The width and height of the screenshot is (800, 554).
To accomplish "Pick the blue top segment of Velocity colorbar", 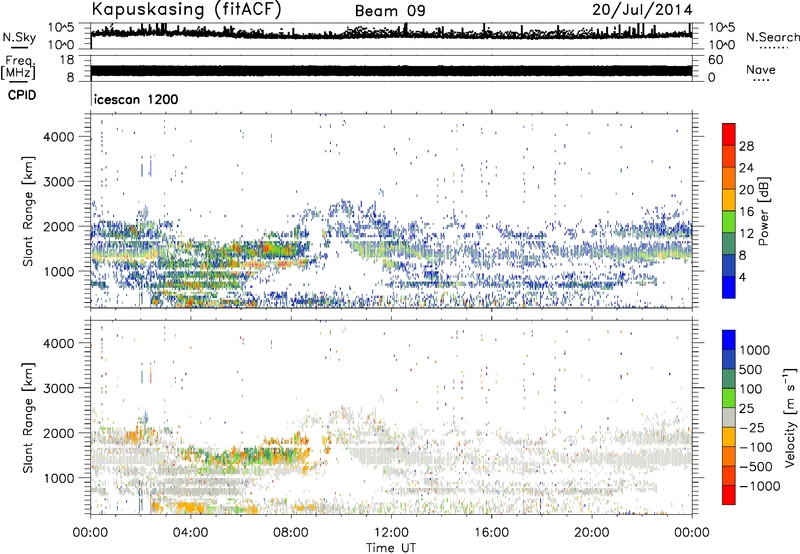I will 729,340.
